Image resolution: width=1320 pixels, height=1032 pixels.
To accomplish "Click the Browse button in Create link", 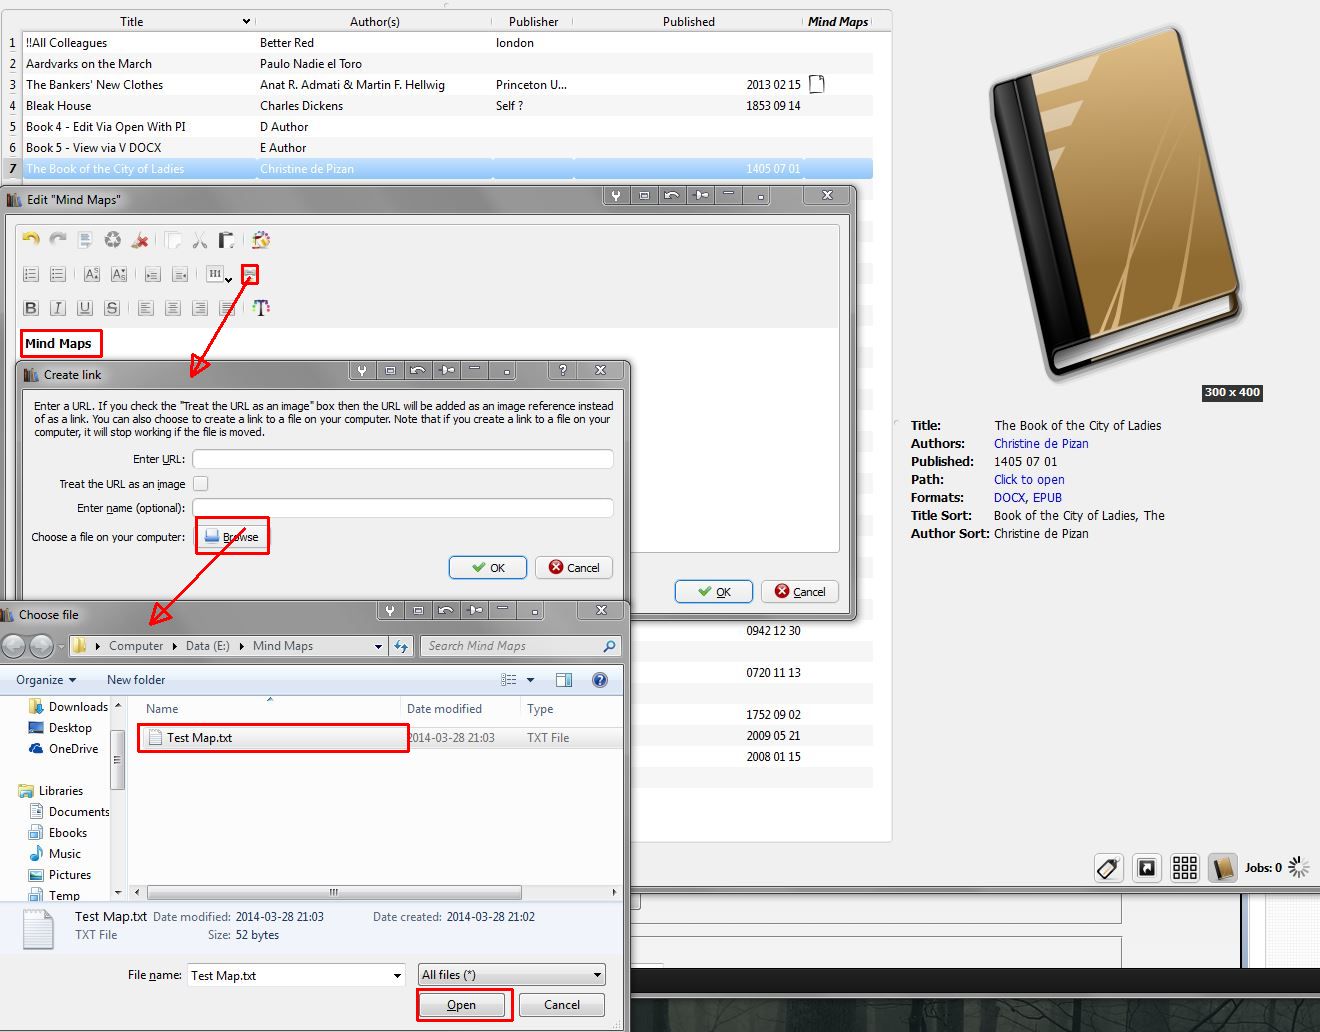I will (232, 537).
